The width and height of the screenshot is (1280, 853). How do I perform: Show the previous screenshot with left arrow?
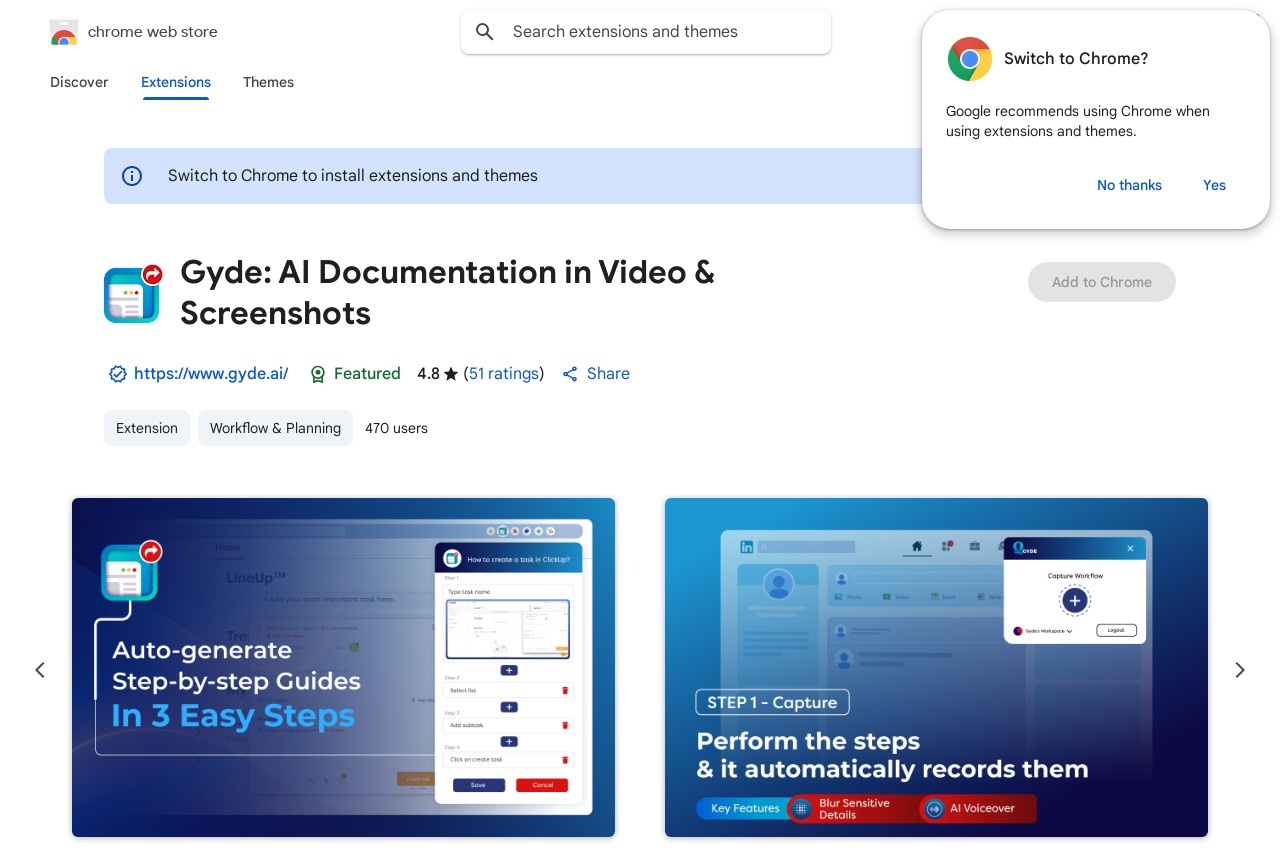pyautogui.click(x=40, y=670)
